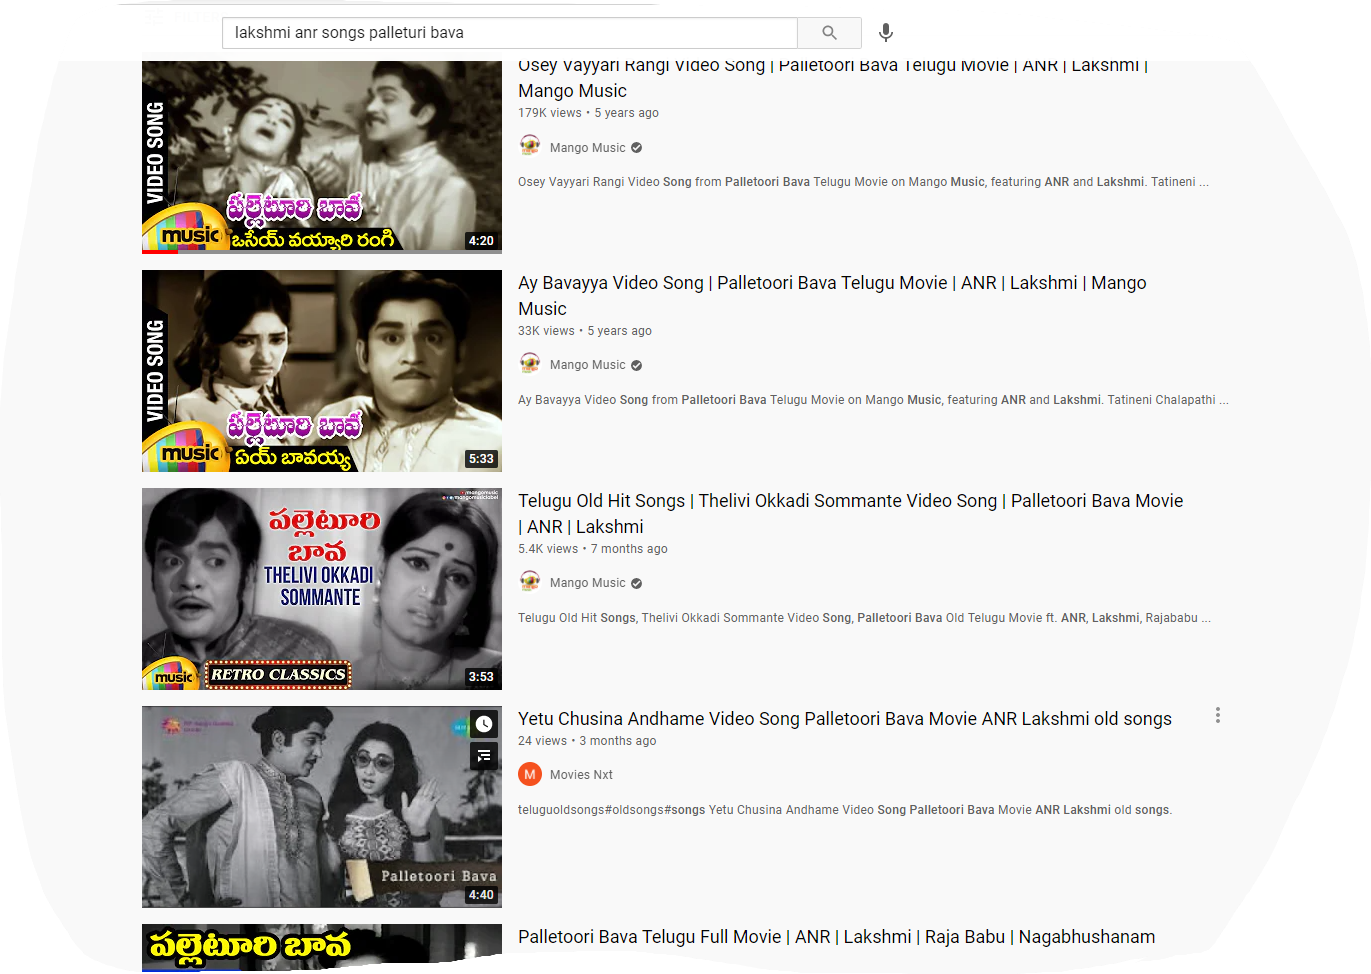Image resolution: width=1371 pixels, height=974 pixels.
Task: Click the Mango Music avatar on first result
Action: click(x=529, y=145)
